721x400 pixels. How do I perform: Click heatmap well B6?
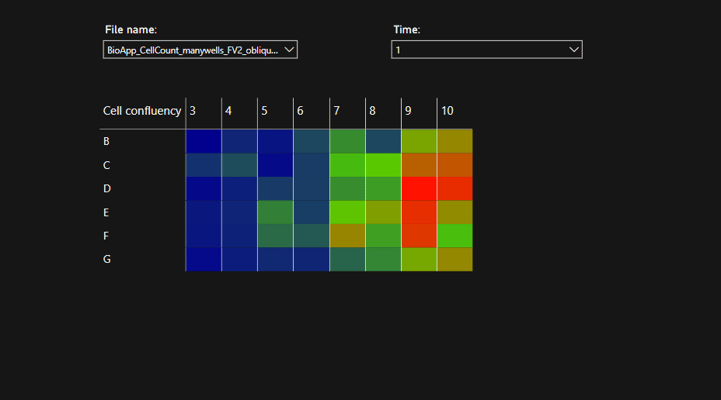click(311, 141)
